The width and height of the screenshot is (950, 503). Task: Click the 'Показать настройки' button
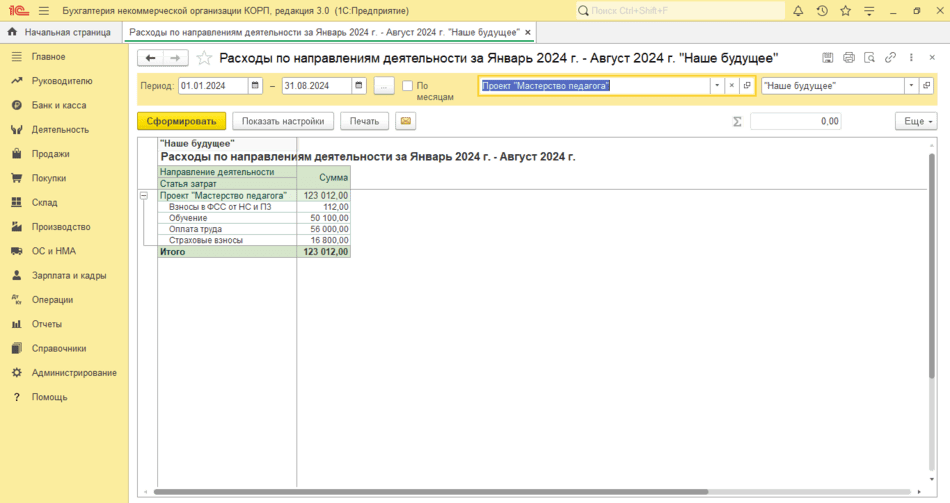coord(283,121)
